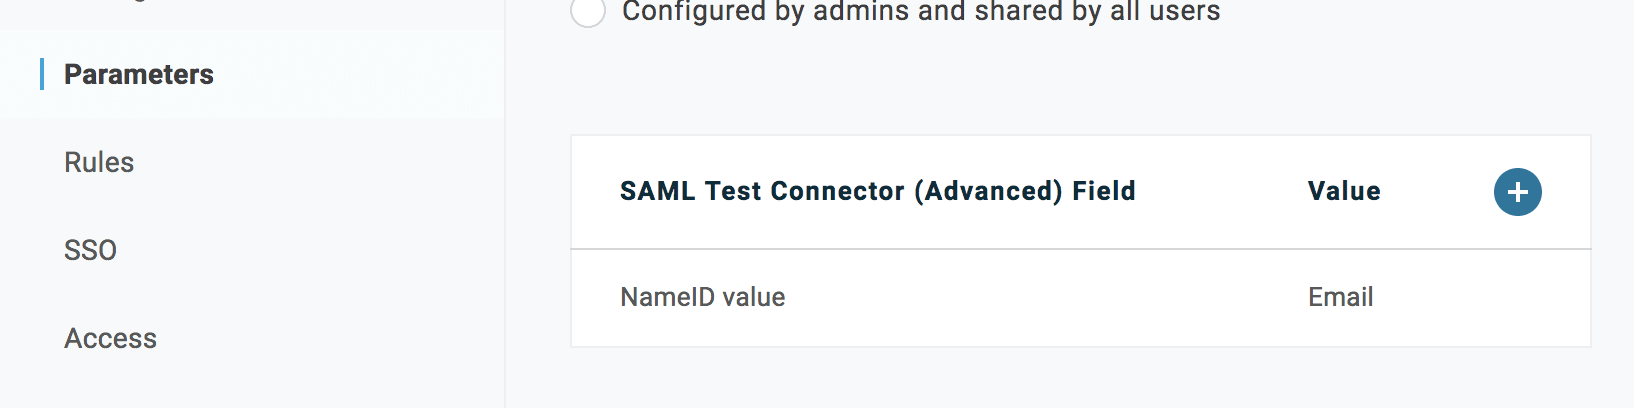Click the Email value for NameID
This screenshot has height=408, width=1634.
(x=1340, y=298)
